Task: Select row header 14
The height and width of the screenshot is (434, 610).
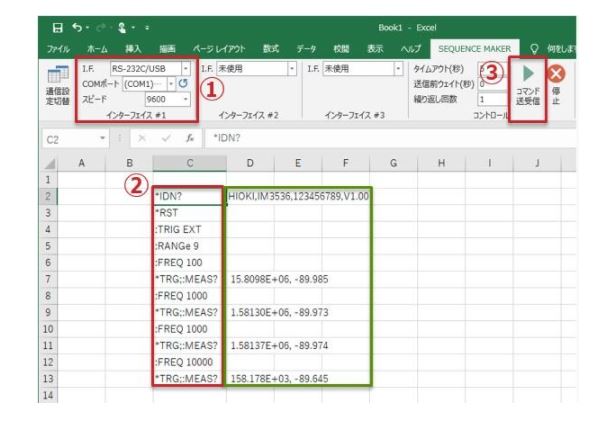Action: (x=48, y=395)
